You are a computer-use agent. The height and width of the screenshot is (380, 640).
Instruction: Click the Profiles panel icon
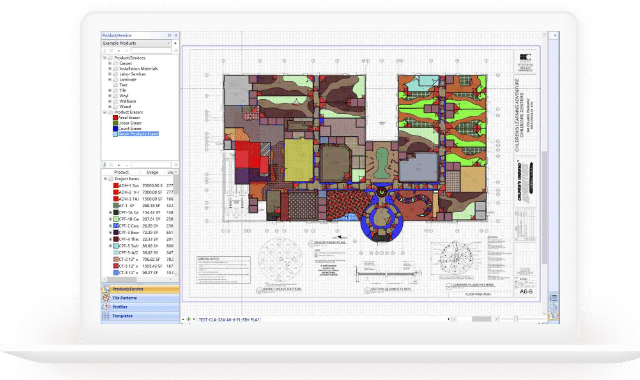[x=106, y=307]
